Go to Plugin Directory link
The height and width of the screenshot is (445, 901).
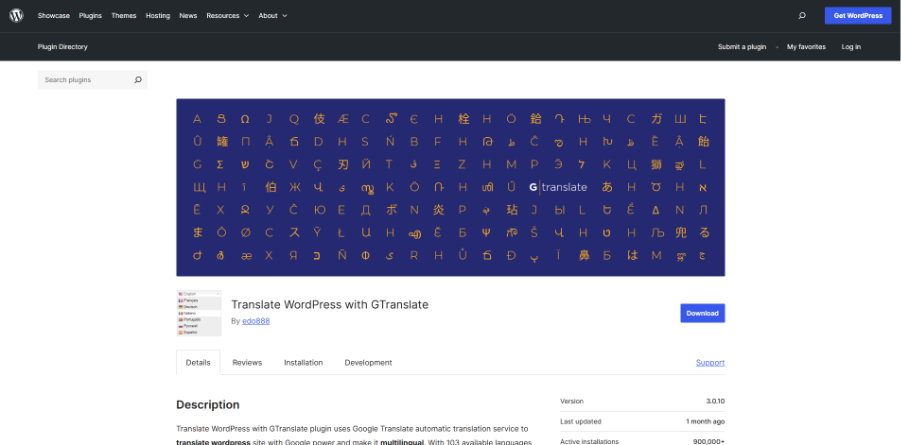63,47
